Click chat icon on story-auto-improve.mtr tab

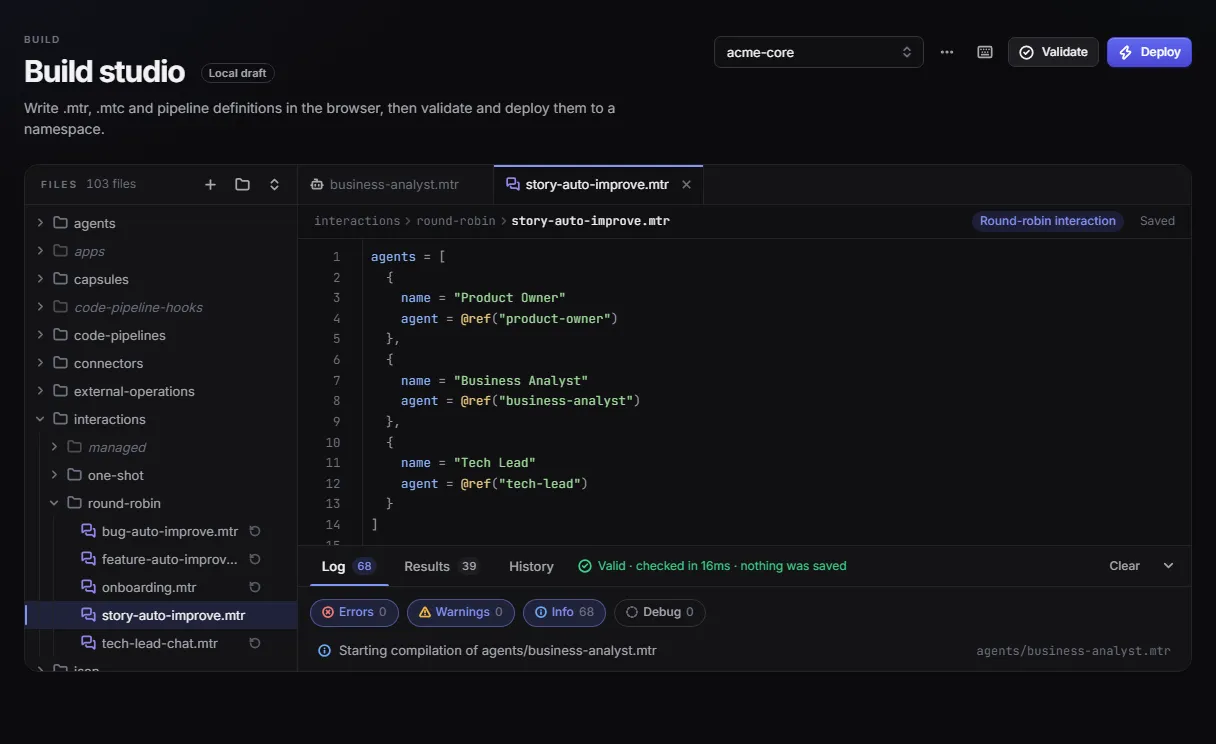[x=513, y=184]
